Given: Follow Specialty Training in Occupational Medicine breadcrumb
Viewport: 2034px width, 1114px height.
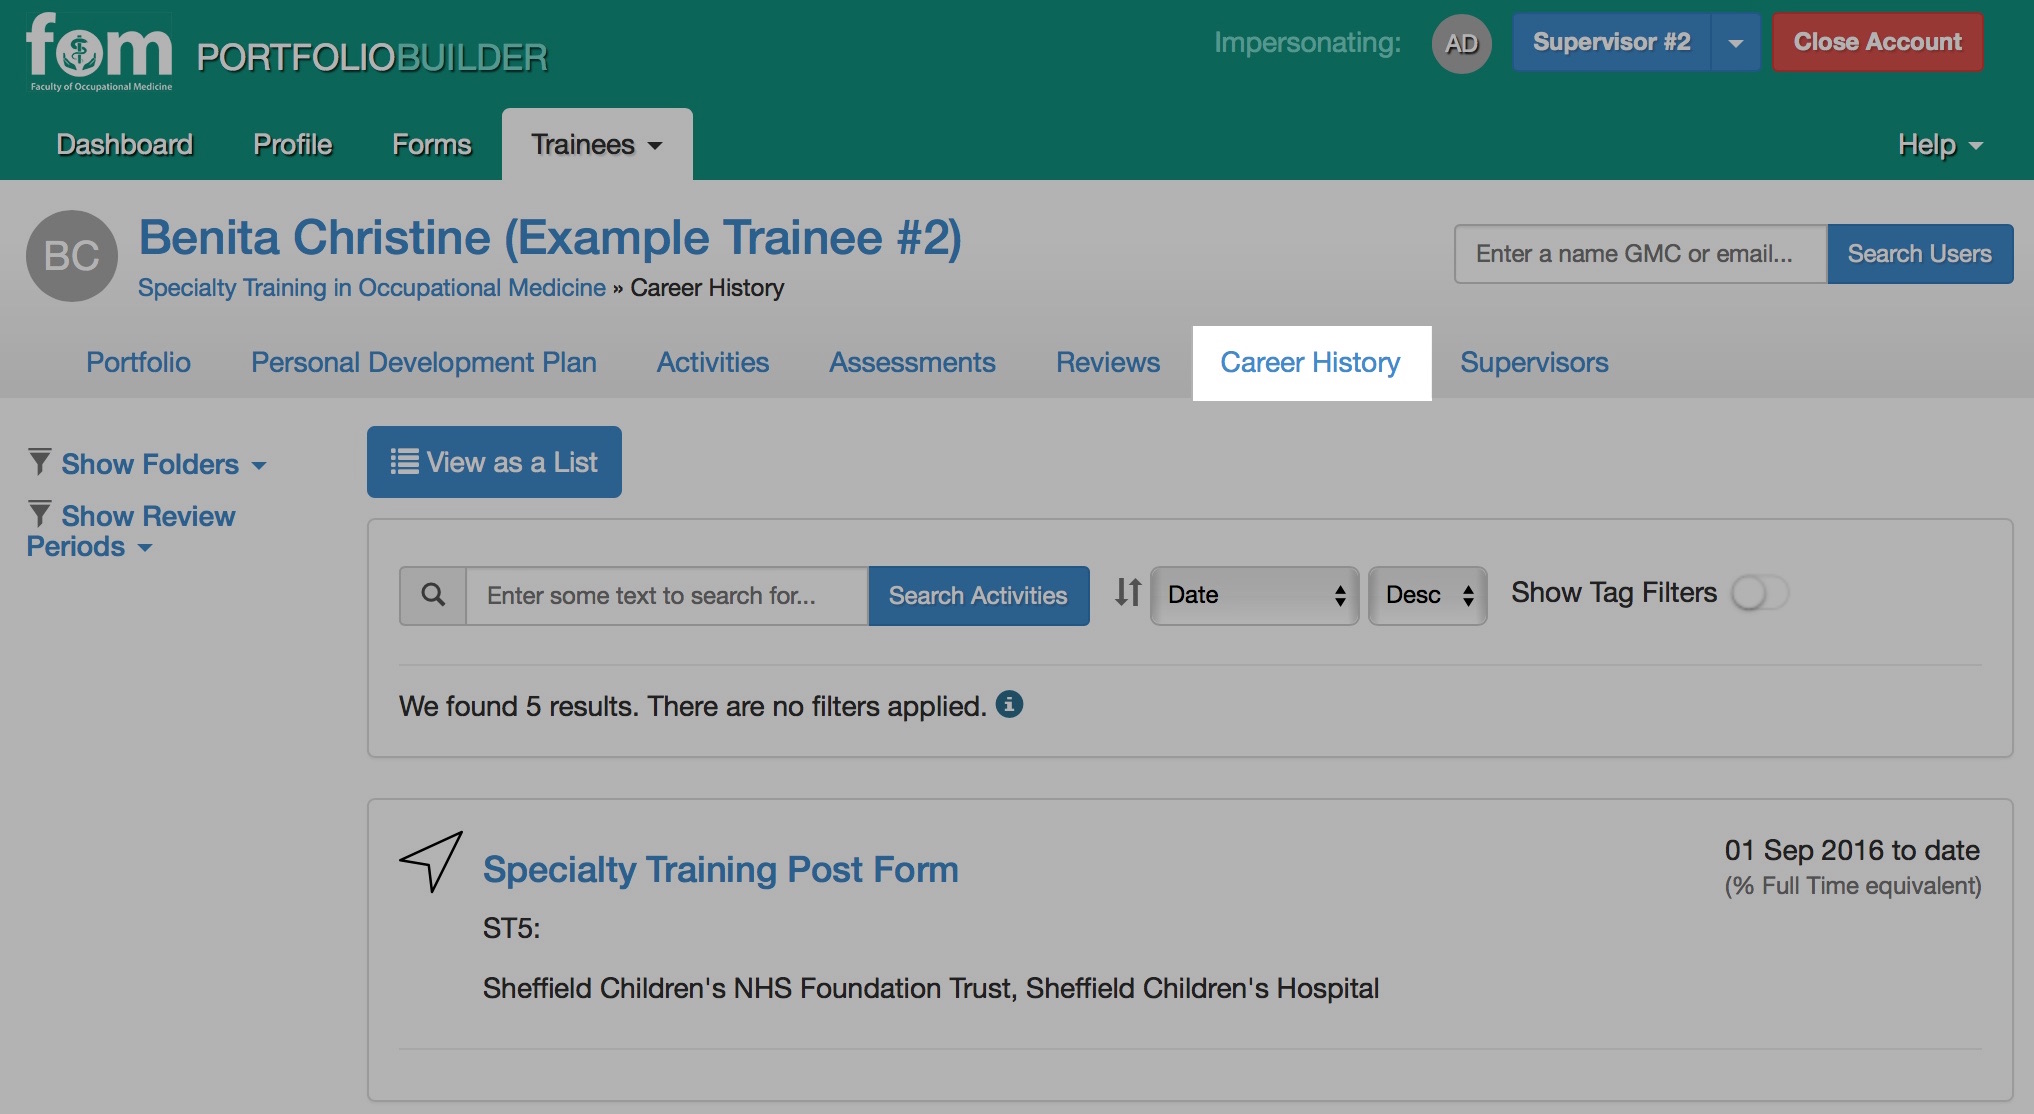Looking at the screenshot, I should (x=371, y=288).
